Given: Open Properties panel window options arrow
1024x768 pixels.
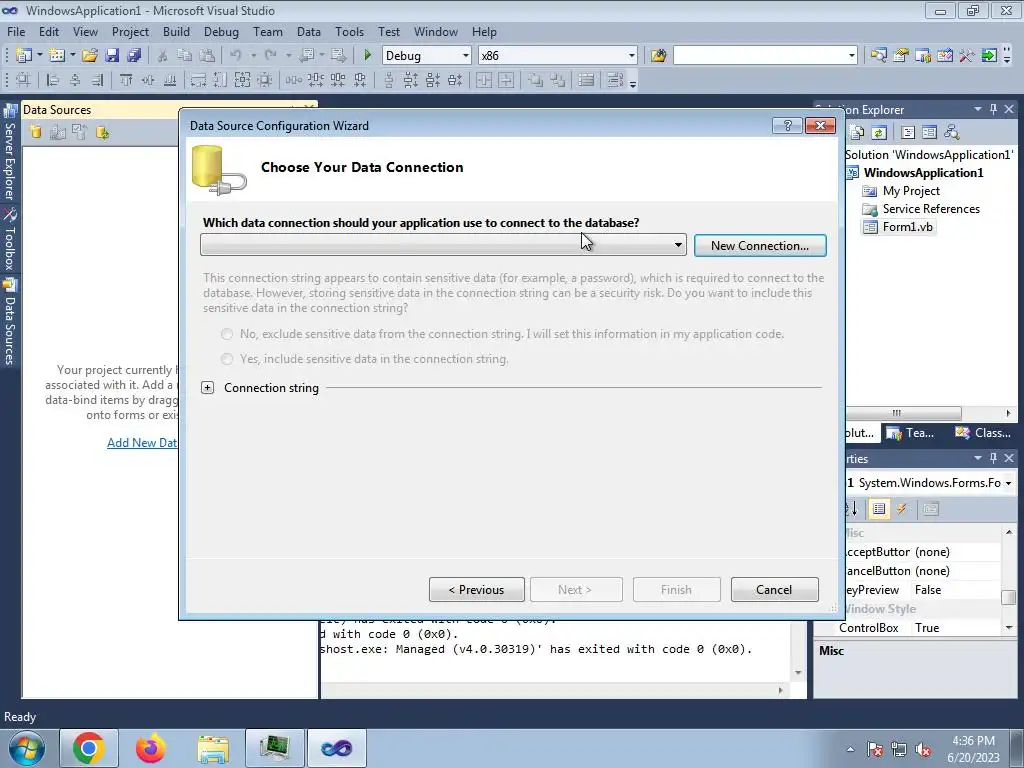Looking at the screenshot, I should tap(978, 458).
